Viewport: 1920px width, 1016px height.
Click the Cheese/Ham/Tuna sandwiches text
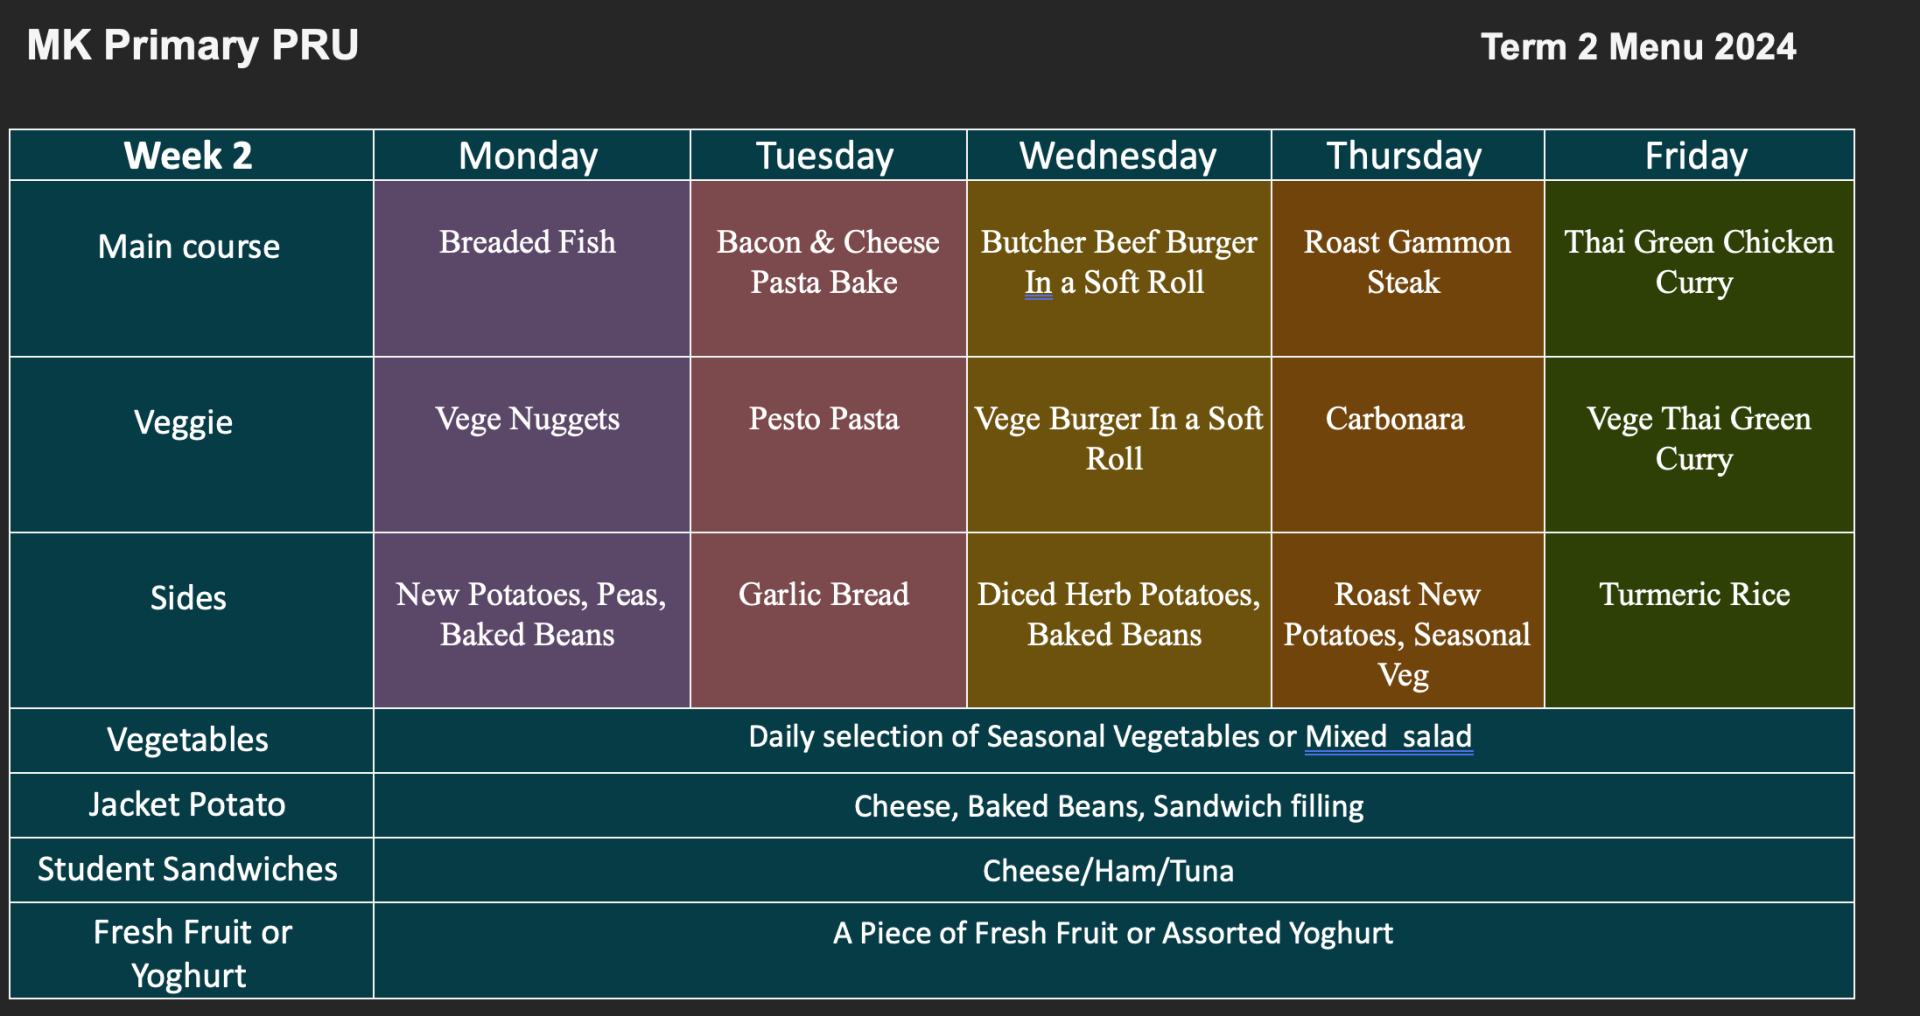1108,871
